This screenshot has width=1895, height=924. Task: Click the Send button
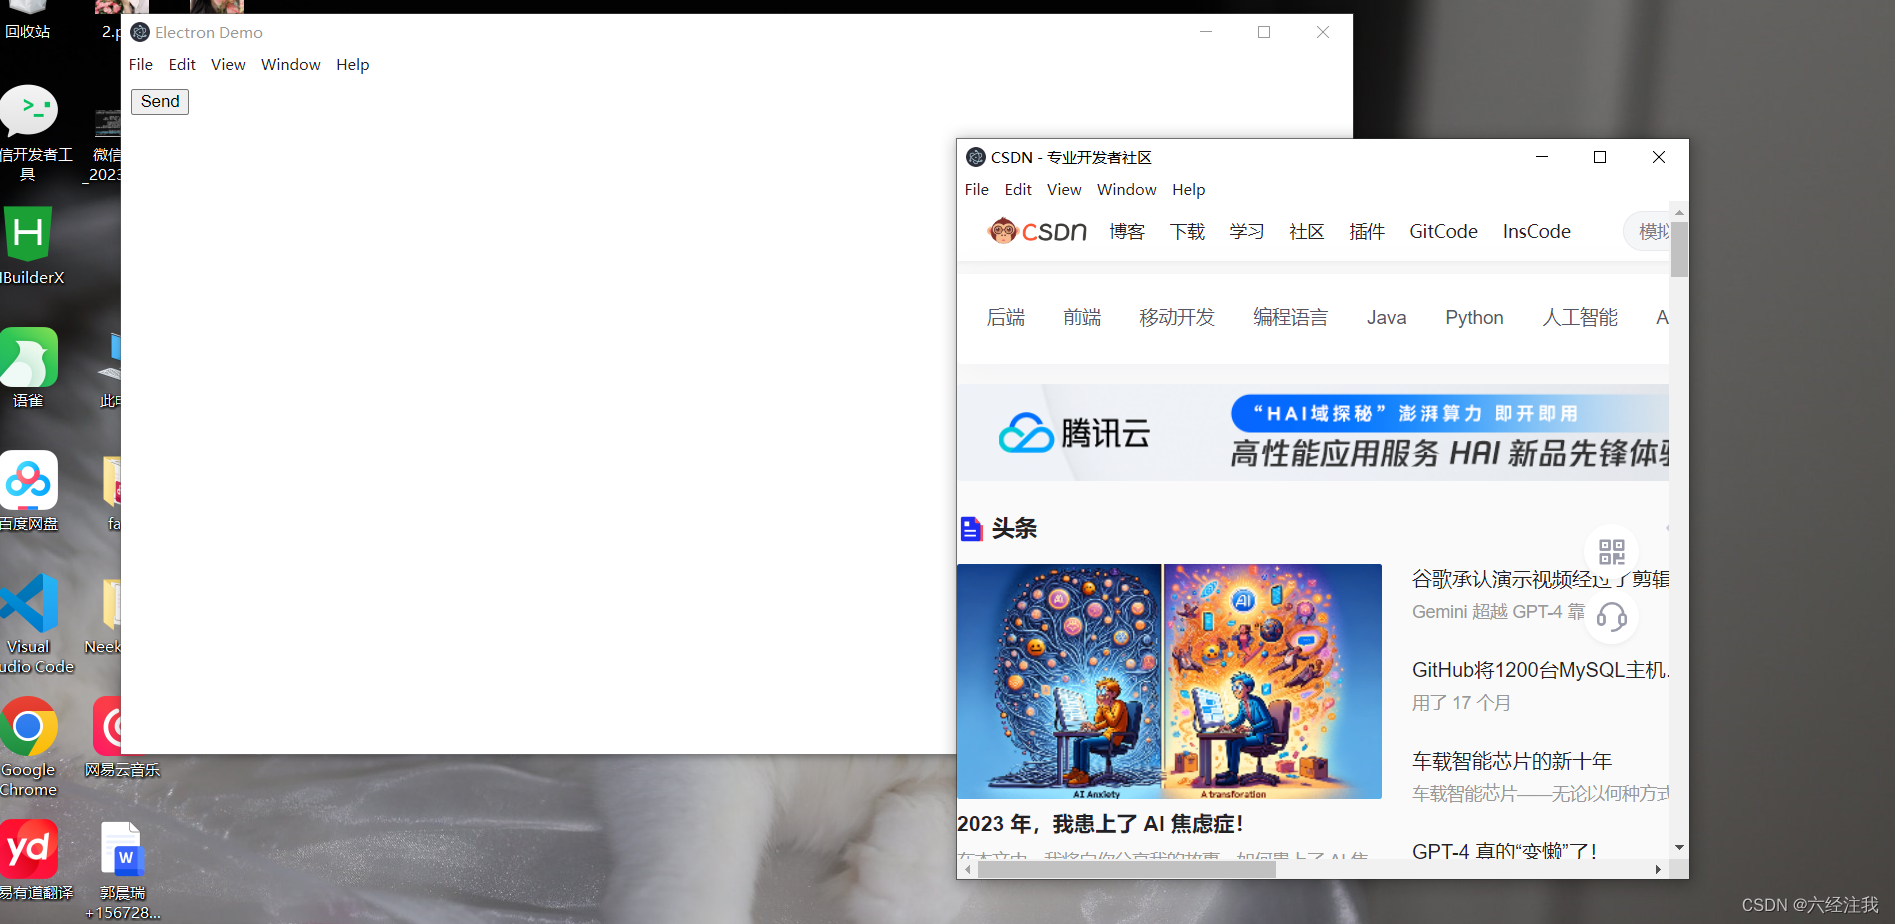point(159,101)
